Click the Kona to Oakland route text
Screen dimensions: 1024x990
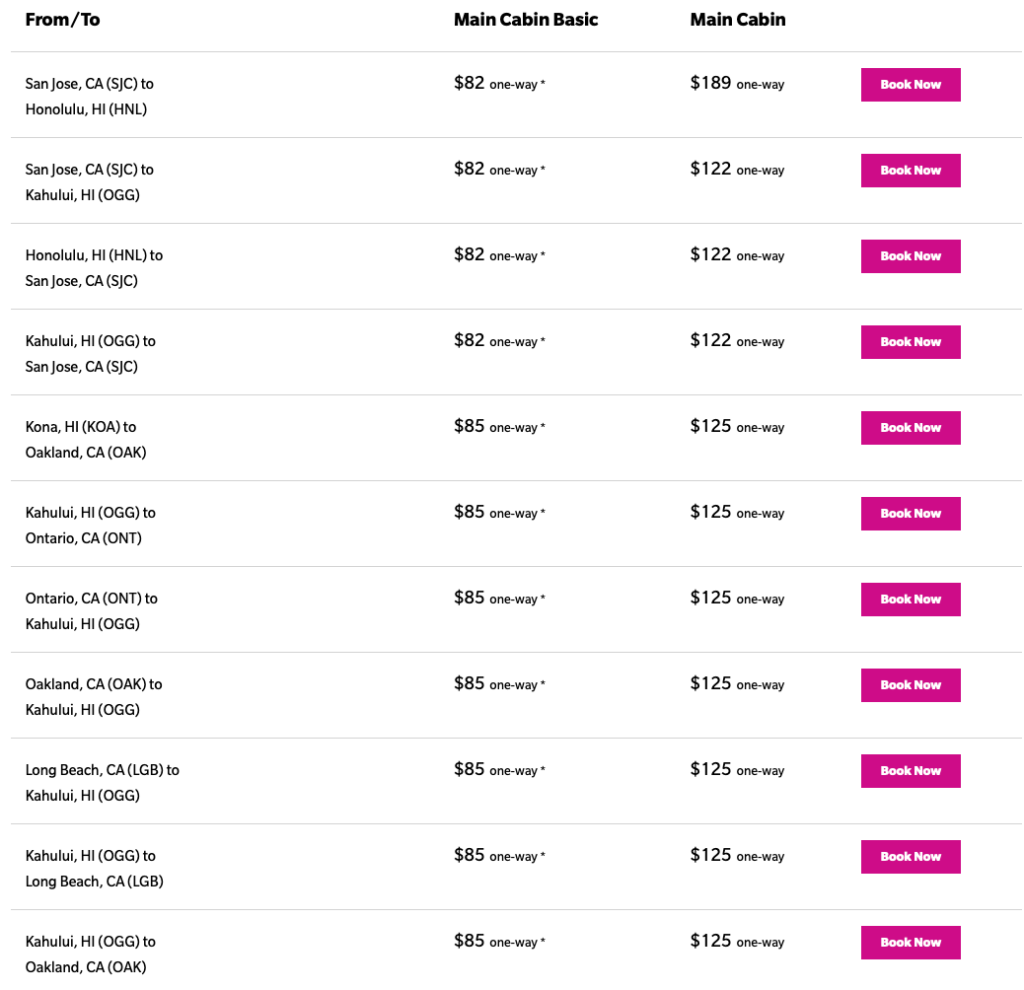click(x=85, y=440)
